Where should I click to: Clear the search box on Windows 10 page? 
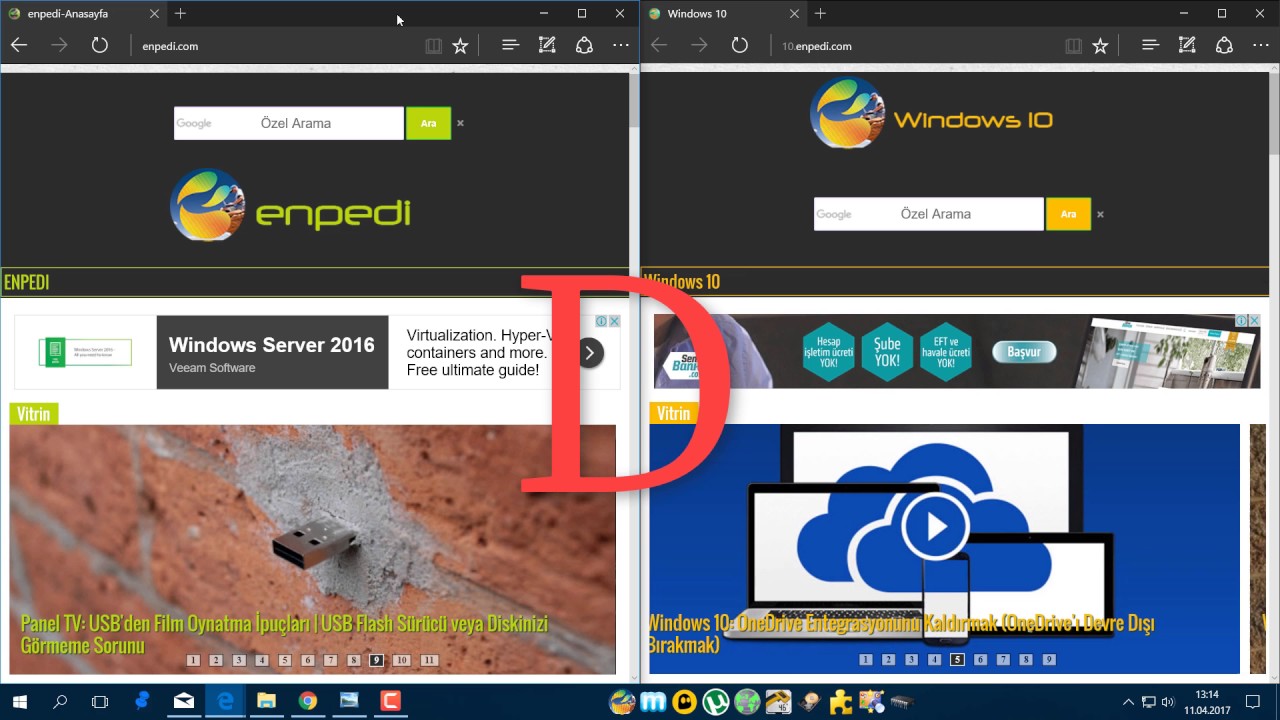(x=1100, y=214)
